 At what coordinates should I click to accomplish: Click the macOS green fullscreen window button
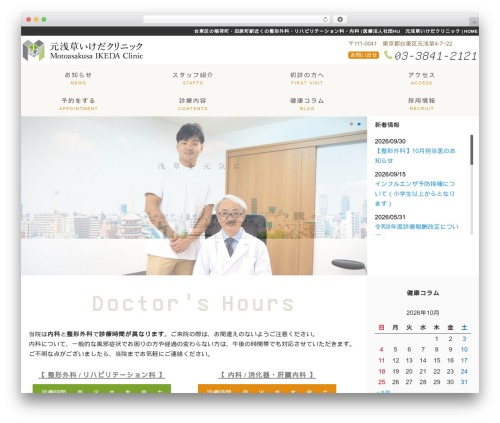(x=44, y=20)
